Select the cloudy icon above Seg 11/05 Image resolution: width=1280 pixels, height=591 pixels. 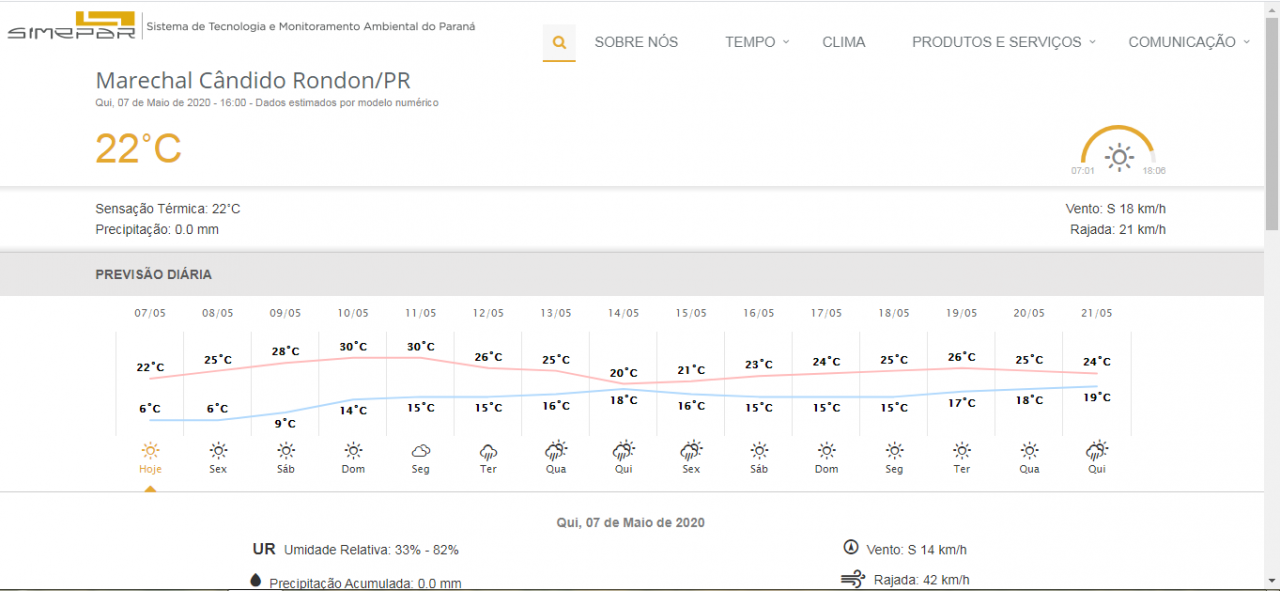click(x=421, y=450)
